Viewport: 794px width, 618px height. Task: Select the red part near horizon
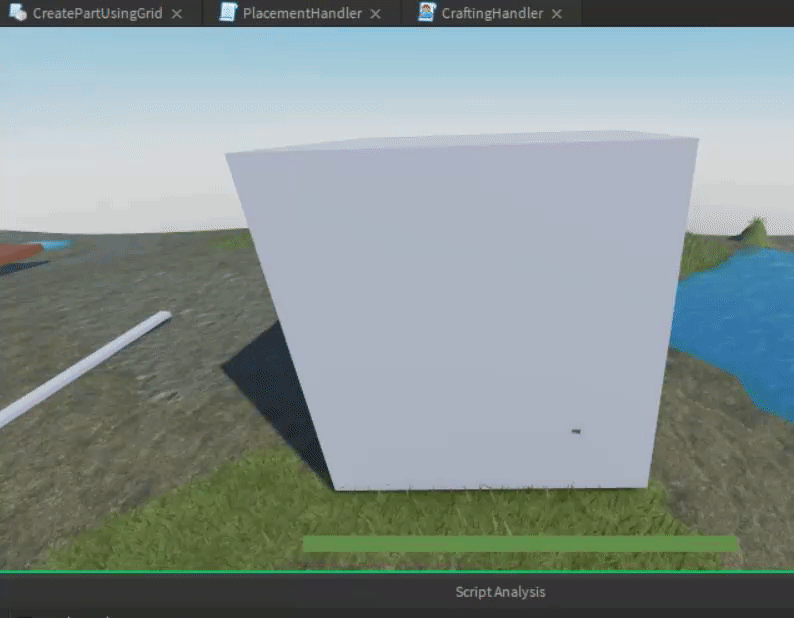pyautogui.click(x=20, y=253)
